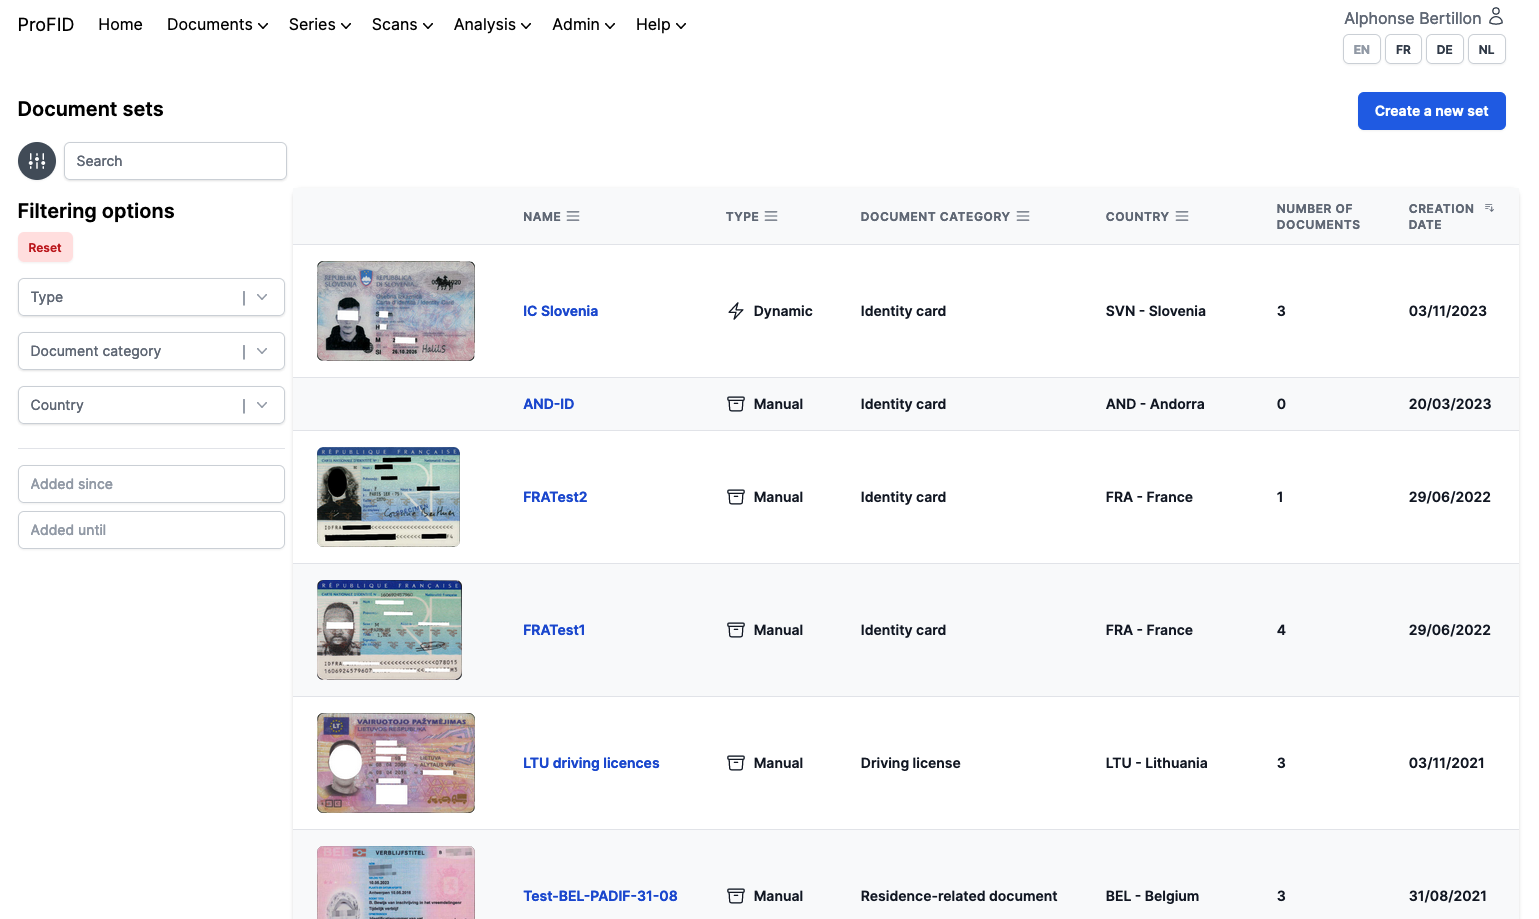Open the Analysis menu
The image size is (1539, 919).
pyautogui.click(x=492, y=25)
